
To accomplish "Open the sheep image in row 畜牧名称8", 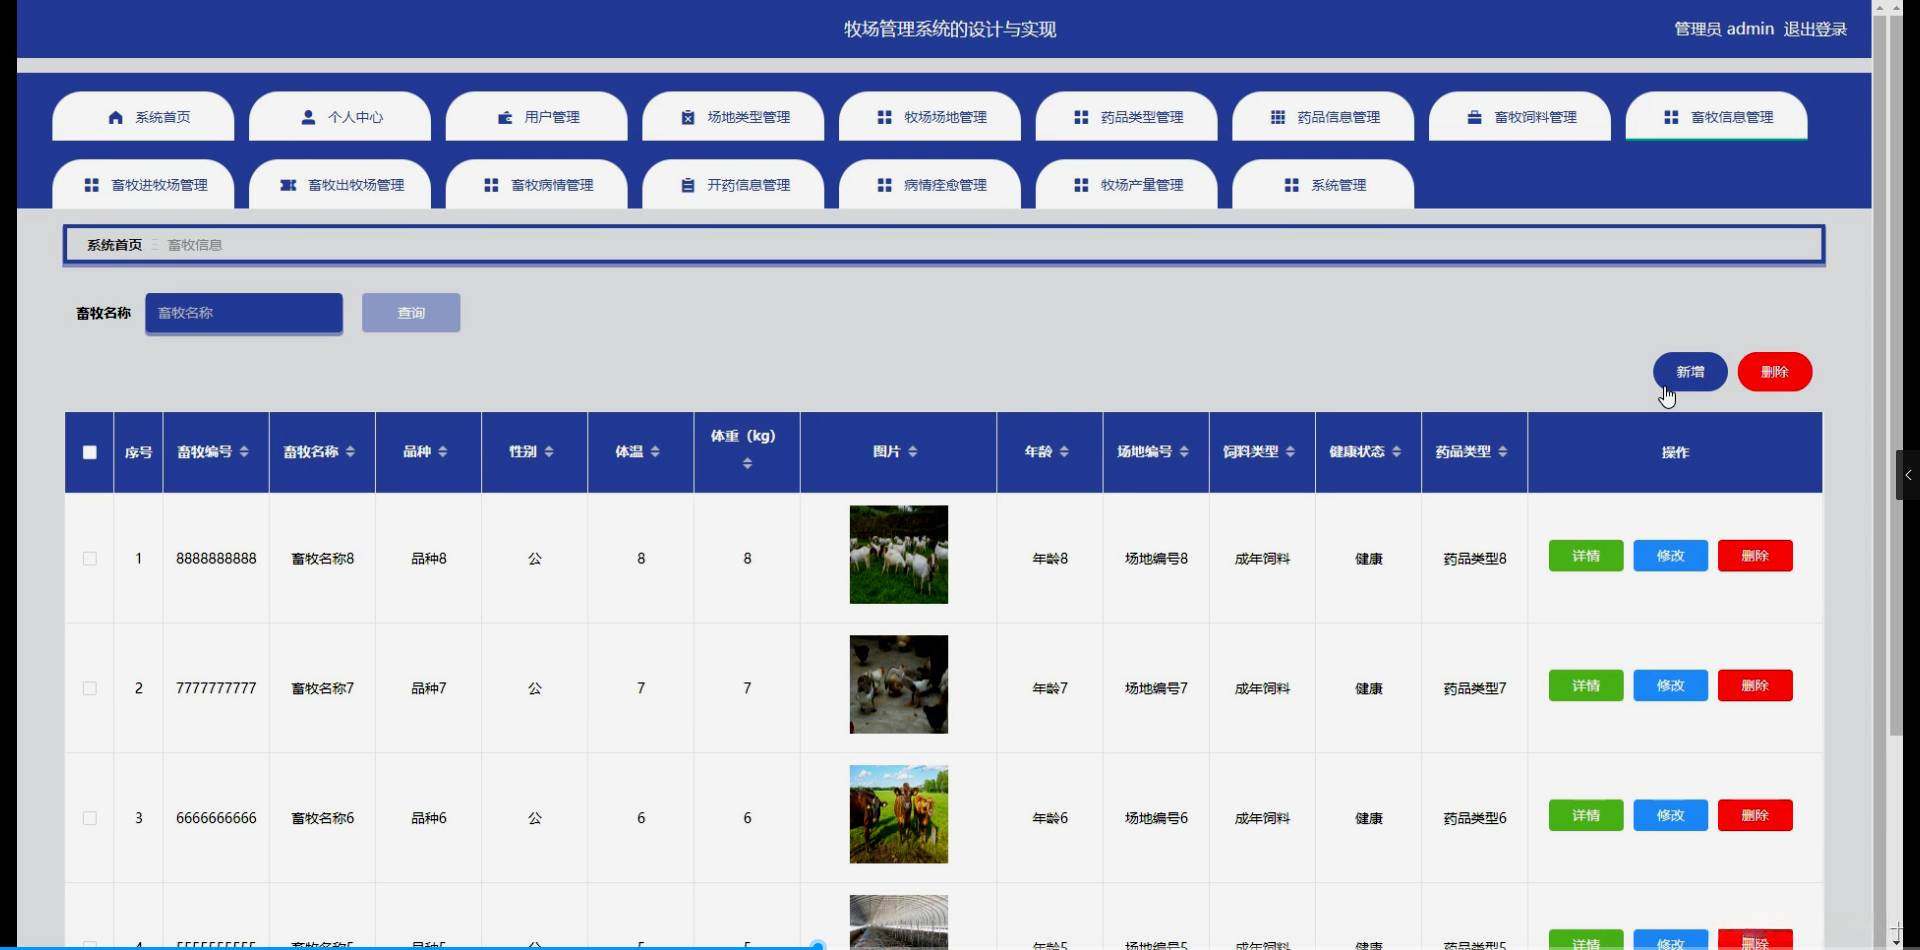I will 899,555.
